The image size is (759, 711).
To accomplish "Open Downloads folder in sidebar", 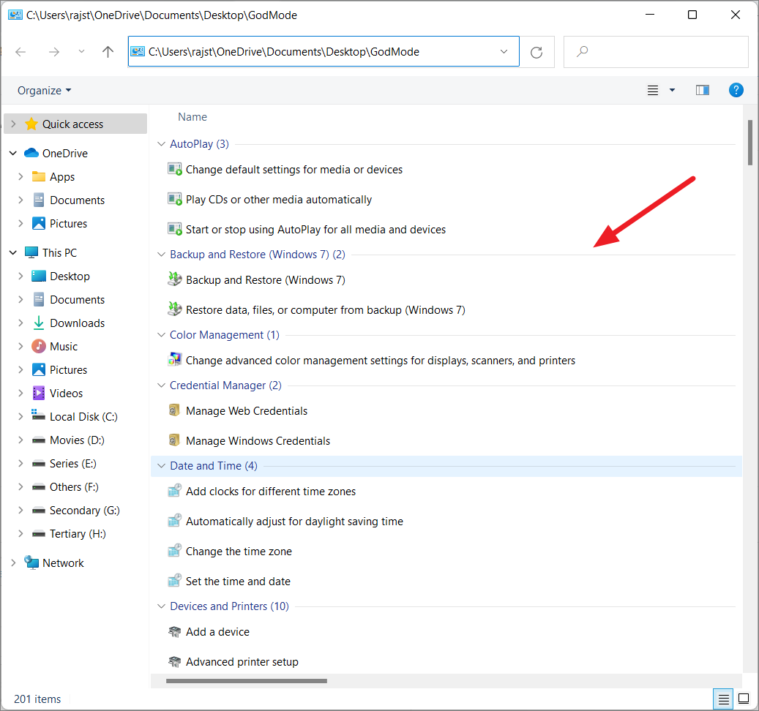I will (x=77, y=323).
